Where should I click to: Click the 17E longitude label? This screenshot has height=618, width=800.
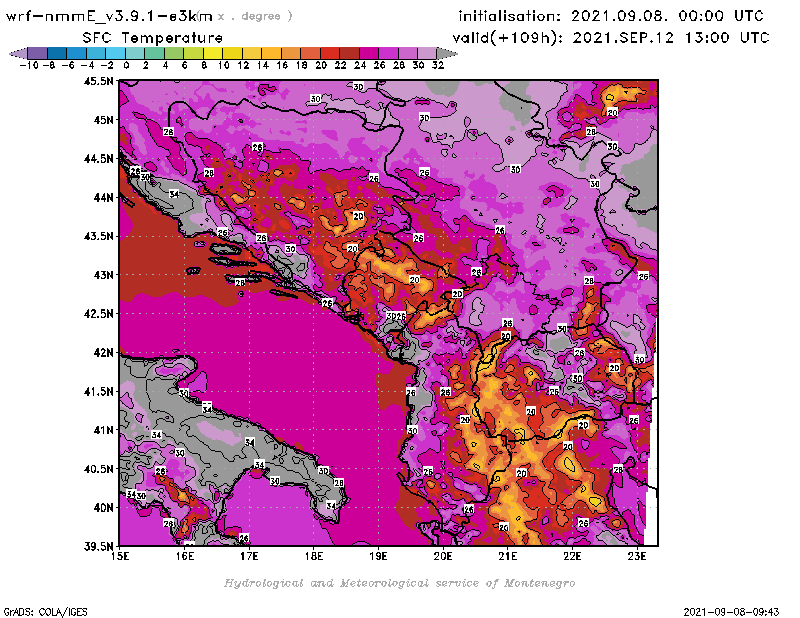pos(249,556)
